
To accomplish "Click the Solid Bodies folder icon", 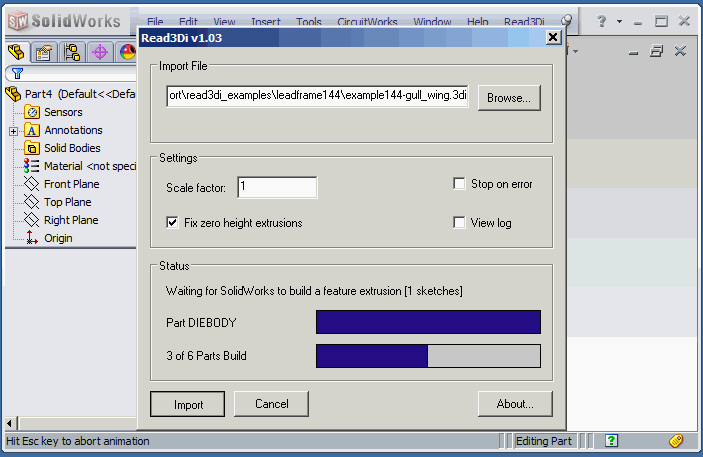I will [x=32, y=148].
